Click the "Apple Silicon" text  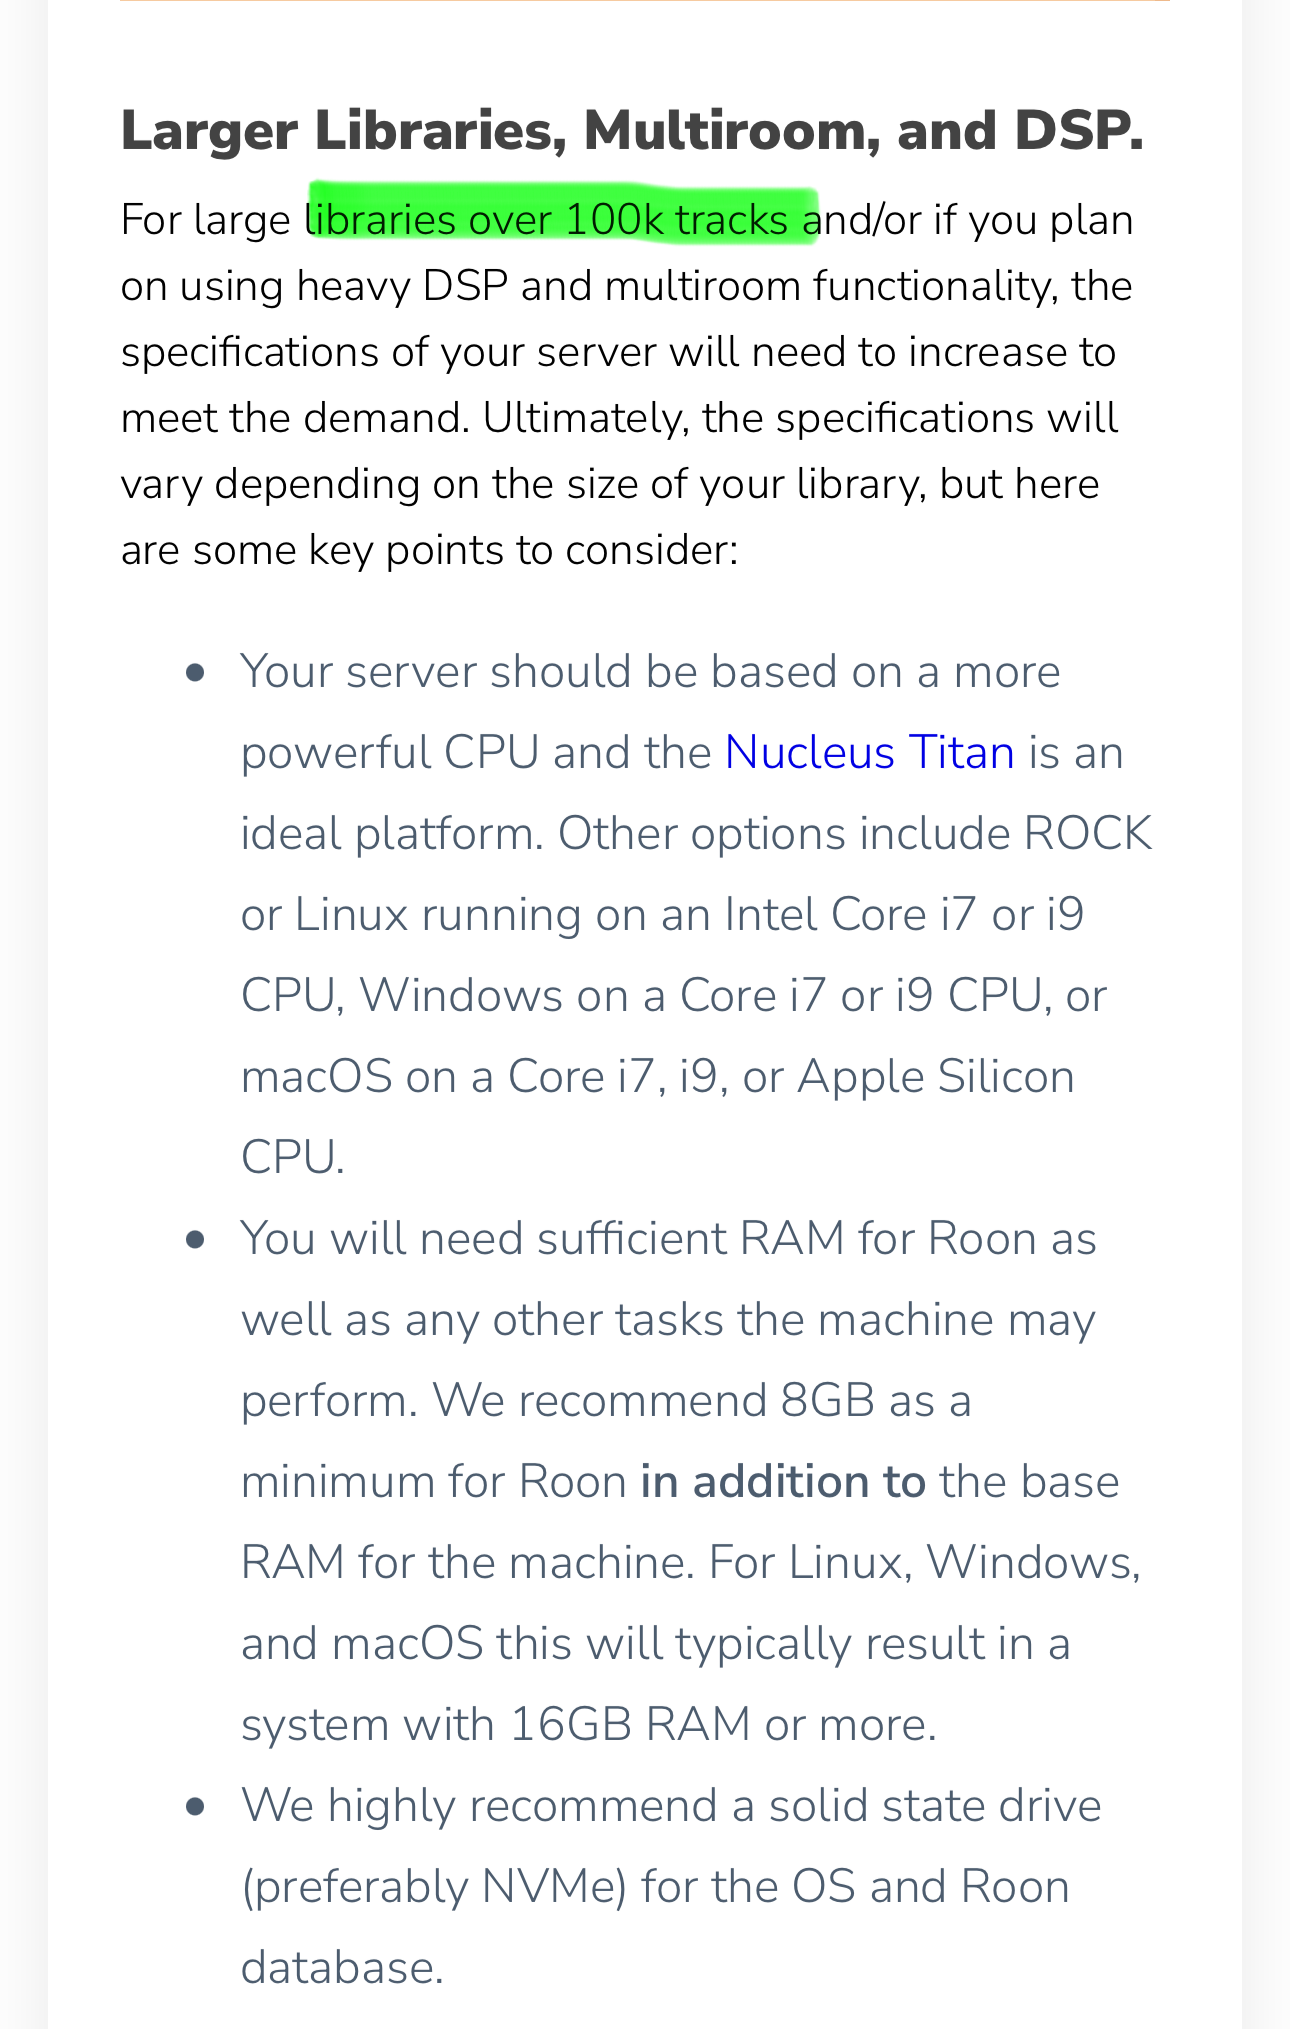click(936, 1077)
